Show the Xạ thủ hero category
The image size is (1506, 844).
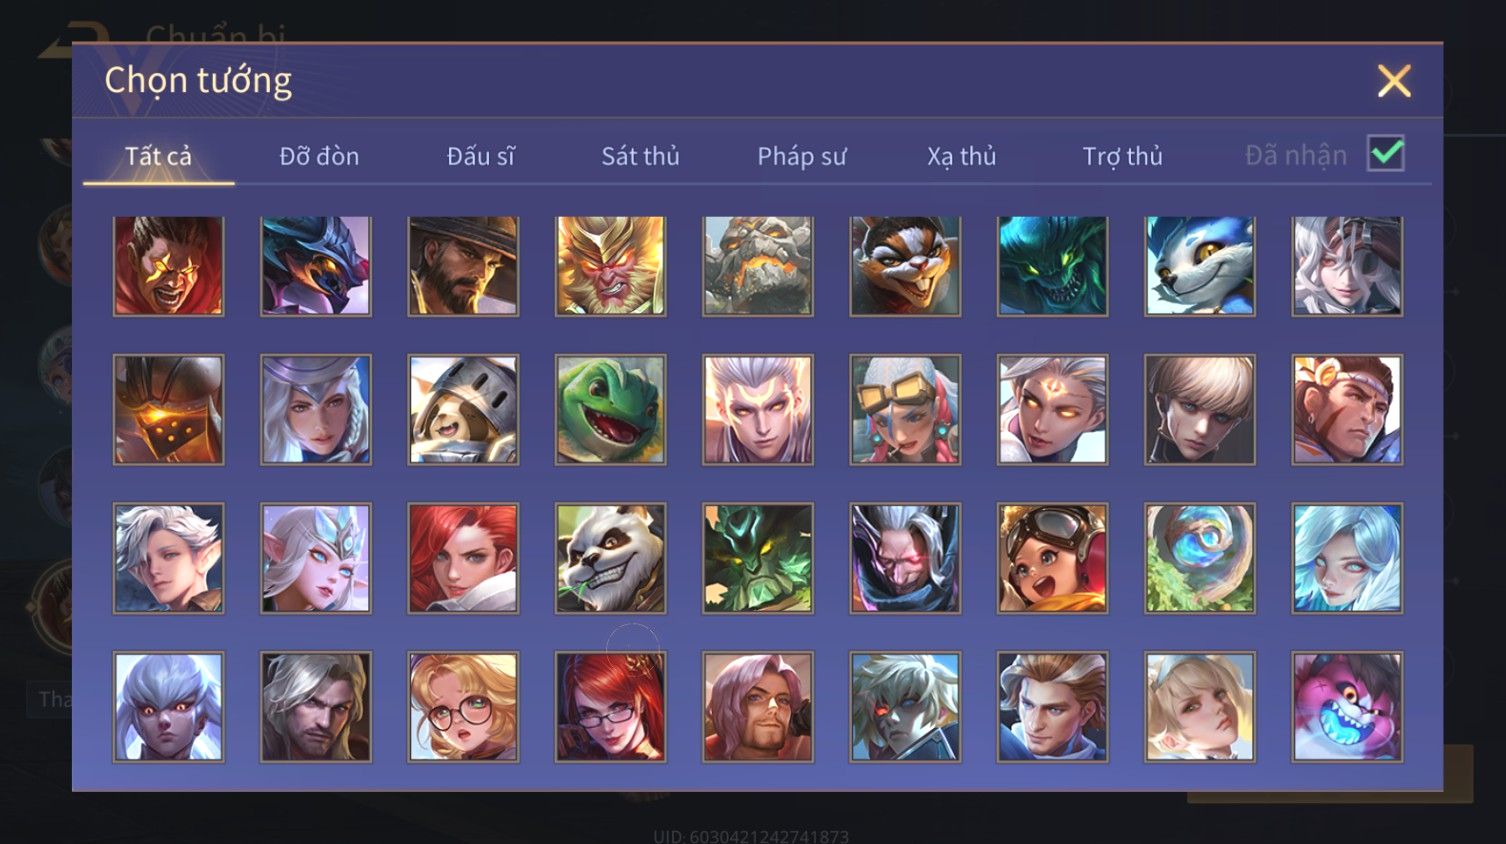click(961, 156)
